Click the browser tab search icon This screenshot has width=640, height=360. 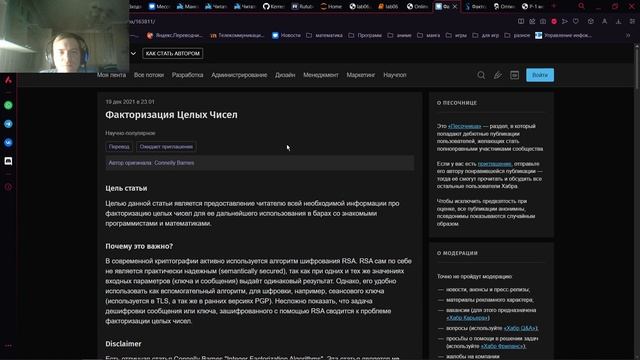tap(581, 6)
